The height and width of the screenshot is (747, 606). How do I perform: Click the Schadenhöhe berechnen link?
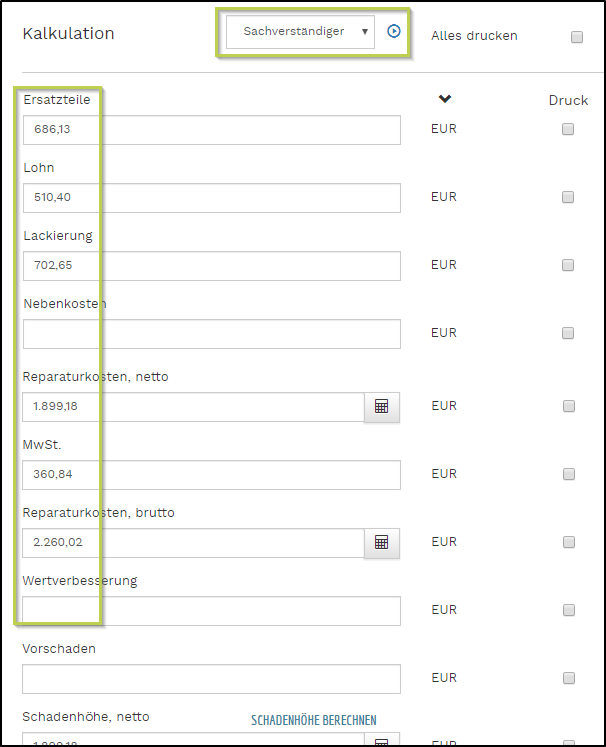coord(313,720)
